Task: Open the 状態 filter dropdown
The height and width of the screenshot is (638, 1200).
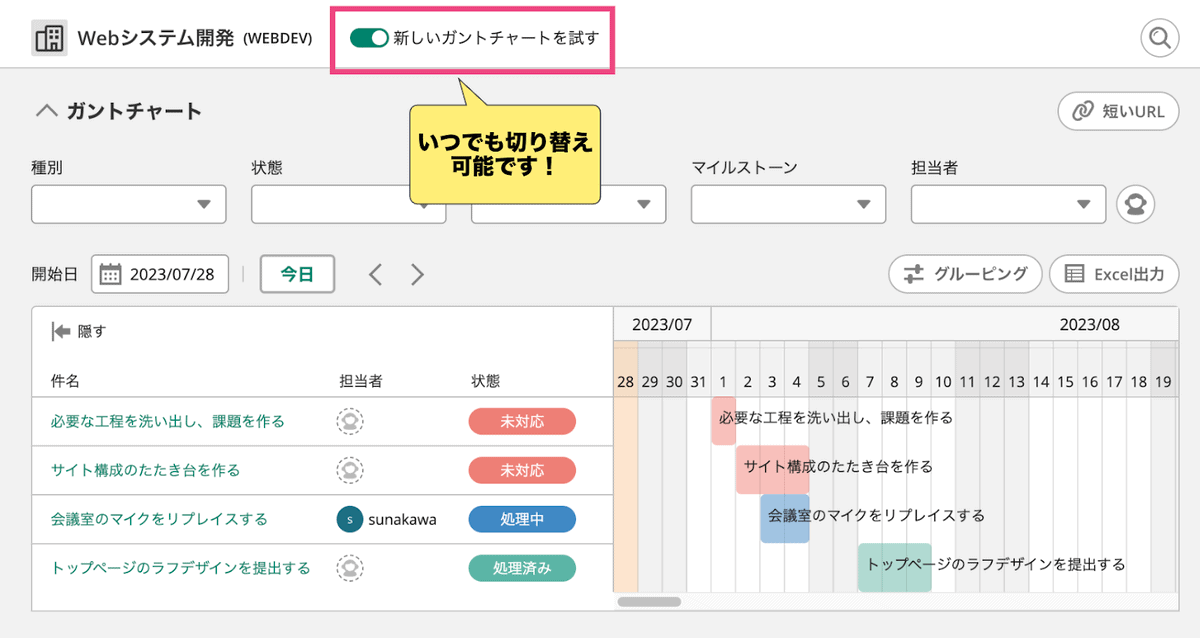Action: coord(348,204)
